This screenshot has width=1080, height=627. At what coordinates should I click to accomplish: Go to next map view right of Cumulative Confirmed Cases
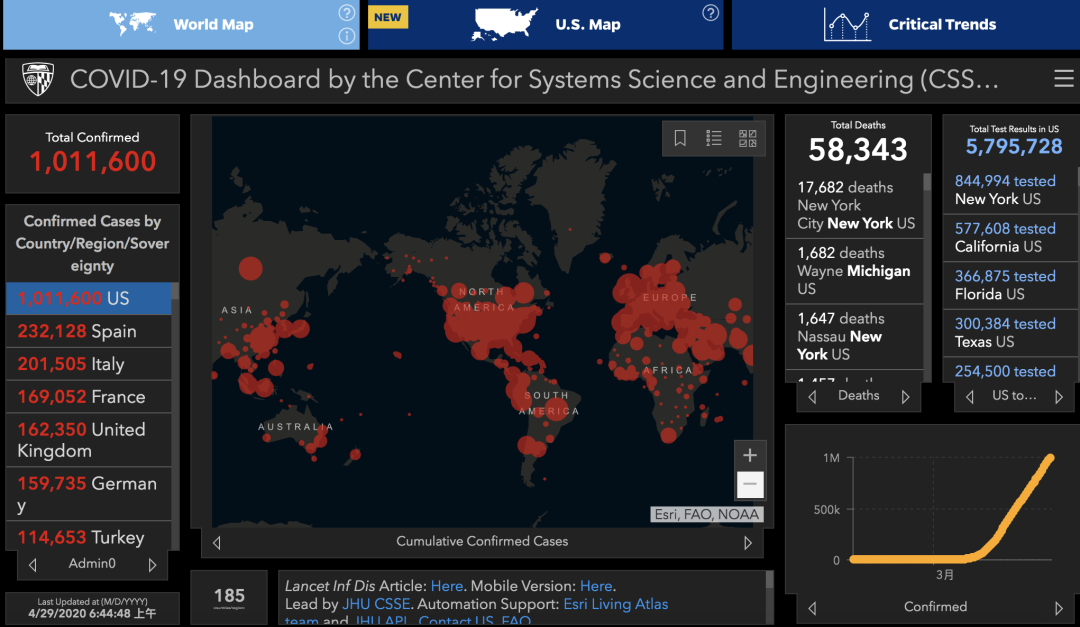click(x=748, y=543)
